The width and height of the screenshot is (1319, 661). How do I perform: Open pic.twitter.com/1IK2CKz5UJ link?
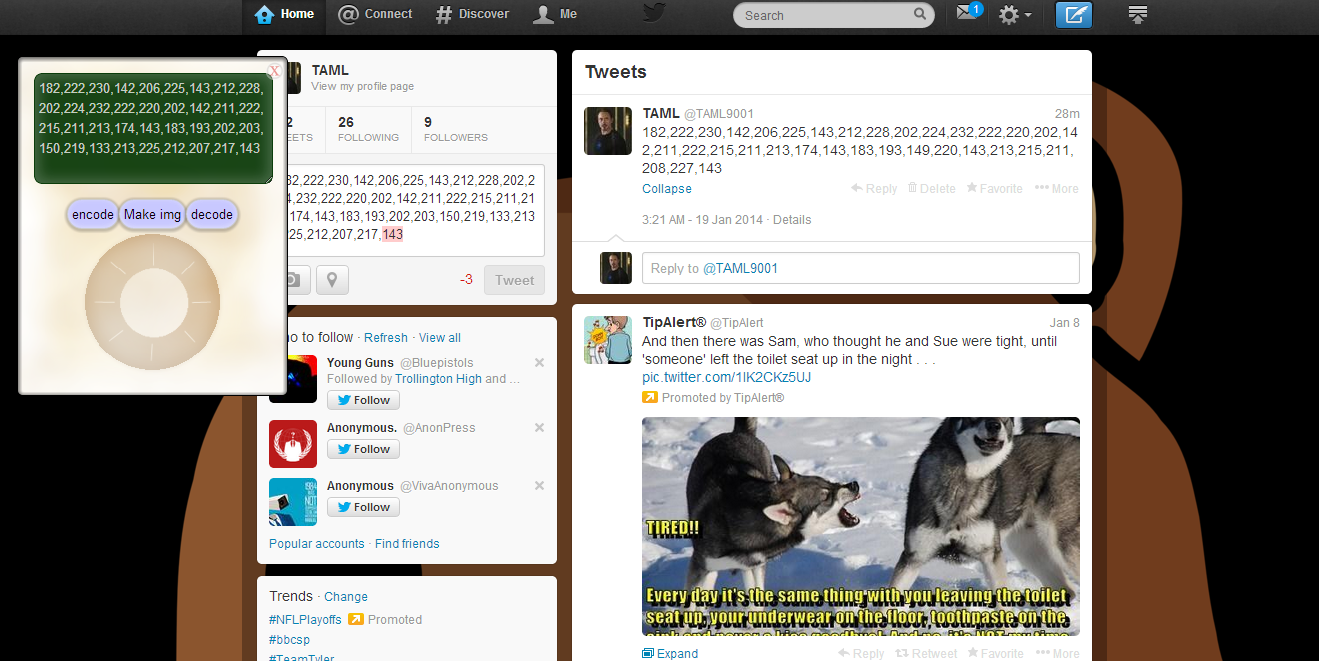[x=727, y=378]
